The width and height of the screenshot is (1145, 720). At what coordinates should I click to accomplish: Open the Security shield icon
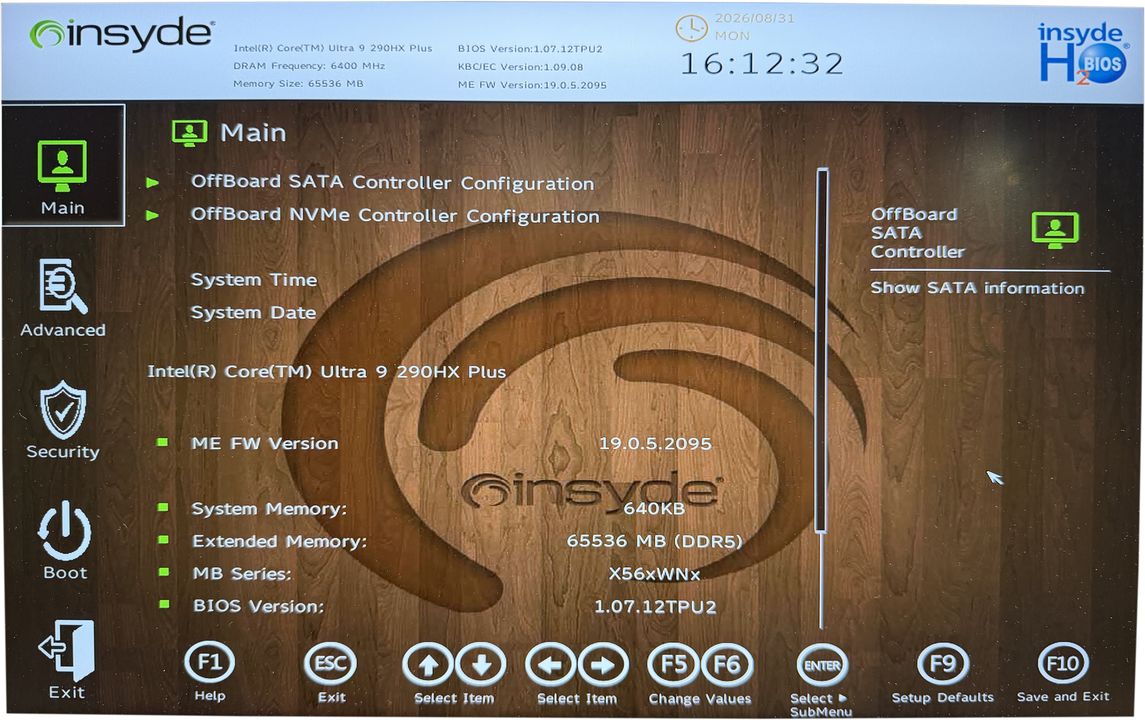click(63, 410)
